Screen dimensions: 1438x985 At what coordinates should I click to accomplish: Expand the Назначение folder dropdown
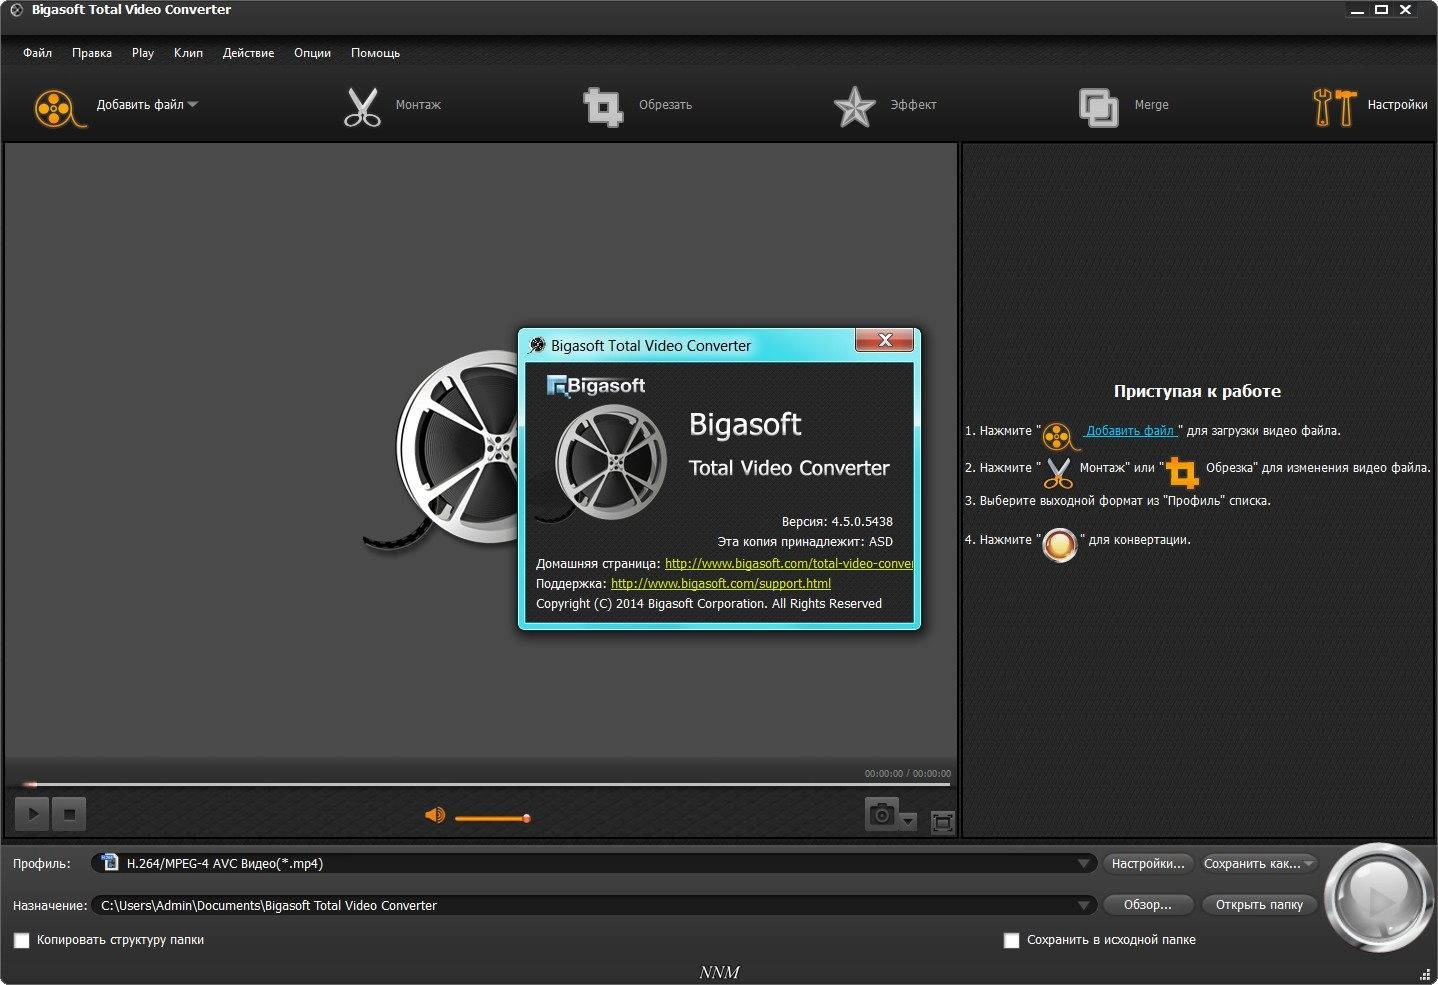coord(1084,905)
